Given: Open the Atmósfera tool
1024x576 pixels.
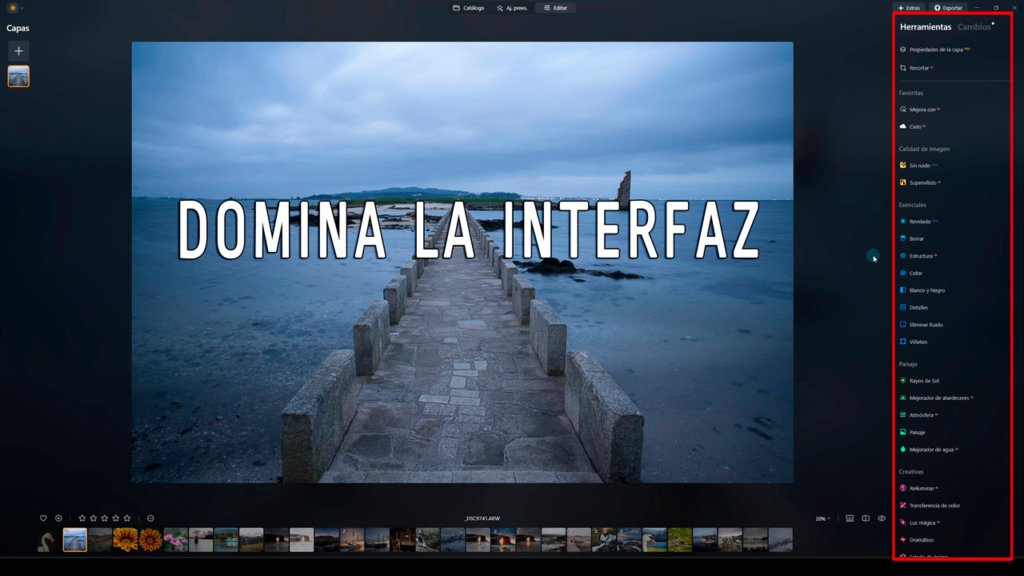Looking at the screenshot, I should pyautogui.click(x=918, y=415).
